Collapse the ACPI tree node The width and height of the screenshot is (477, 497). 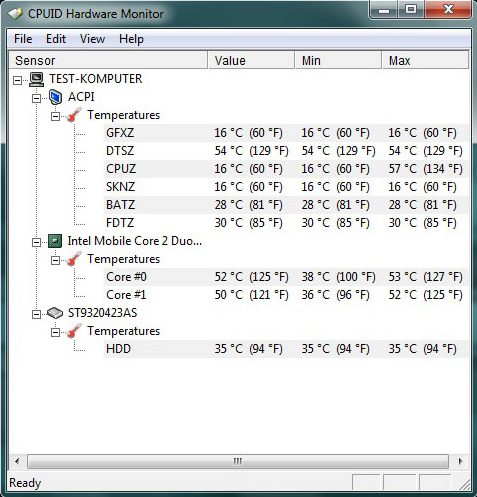(x=36, y=98)
